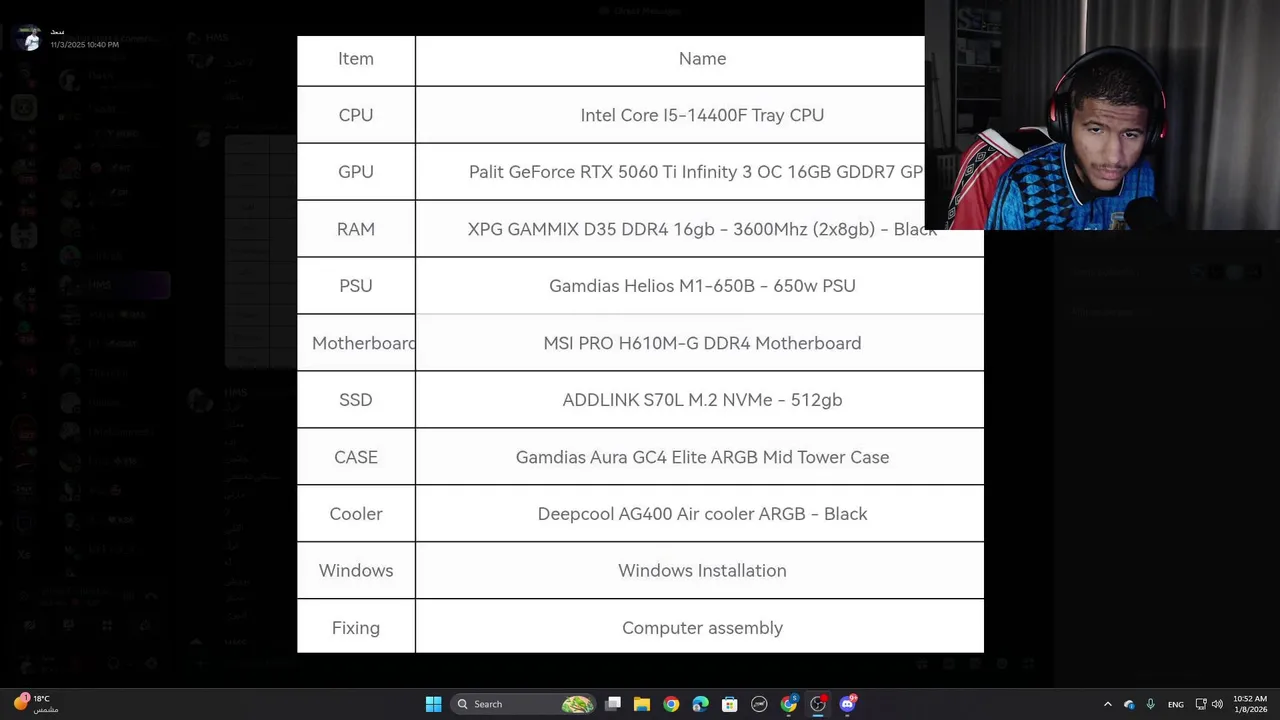Click the 'CASE' label cell
Screen dimensions: 1280x720
[x=356, y=457]
